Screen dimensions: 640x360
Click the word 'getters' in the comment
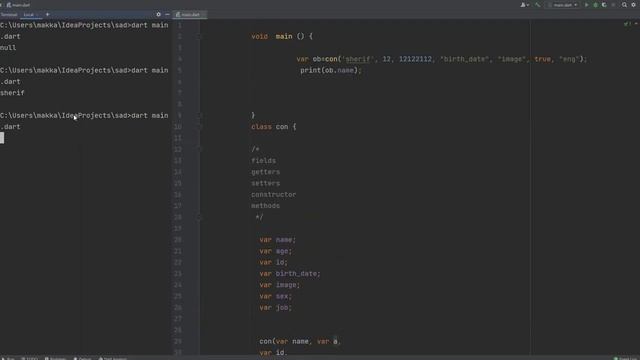tap(265, 172)
